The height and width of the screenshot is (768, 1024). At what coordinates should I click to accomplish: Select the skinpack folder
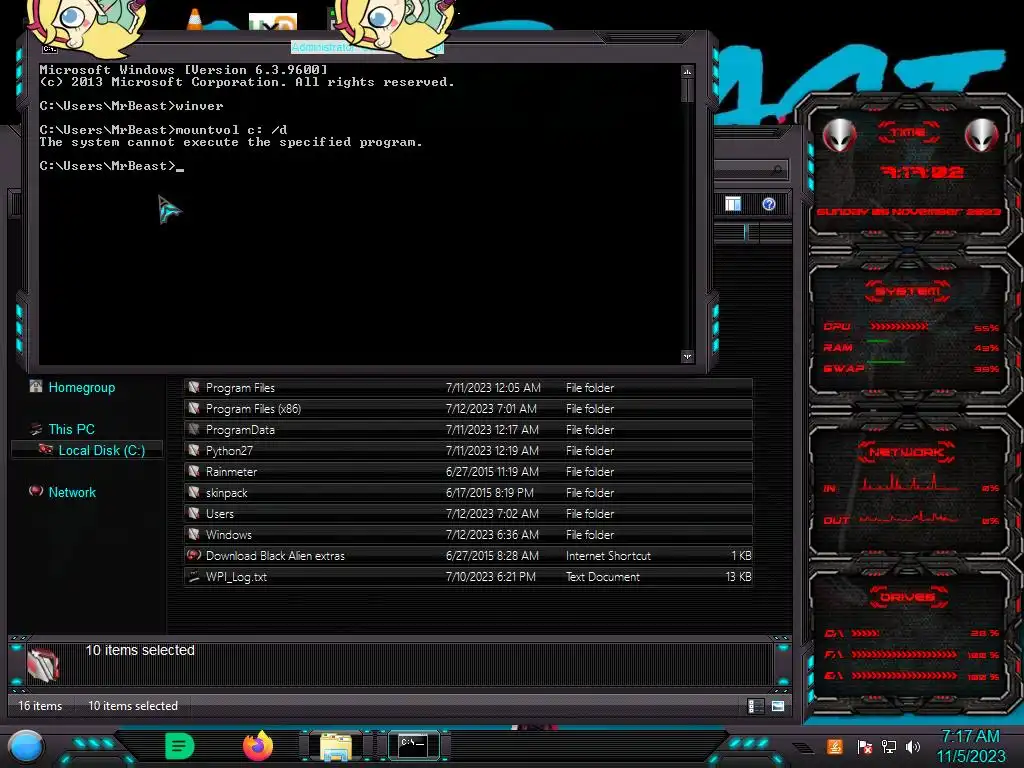click(468, 492)
